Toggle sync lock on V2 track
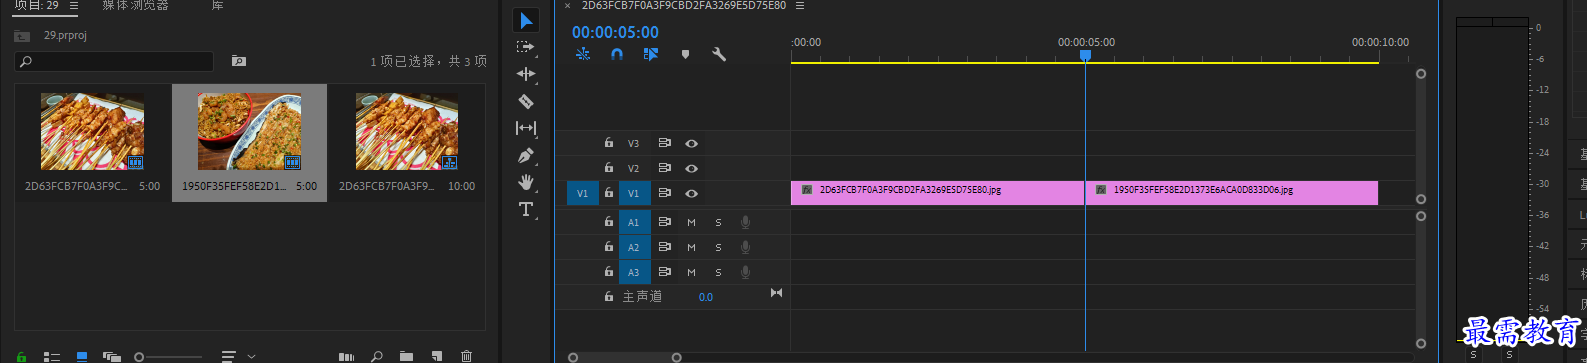Screen dimensions: 1587x363 (x=664, y=168)
